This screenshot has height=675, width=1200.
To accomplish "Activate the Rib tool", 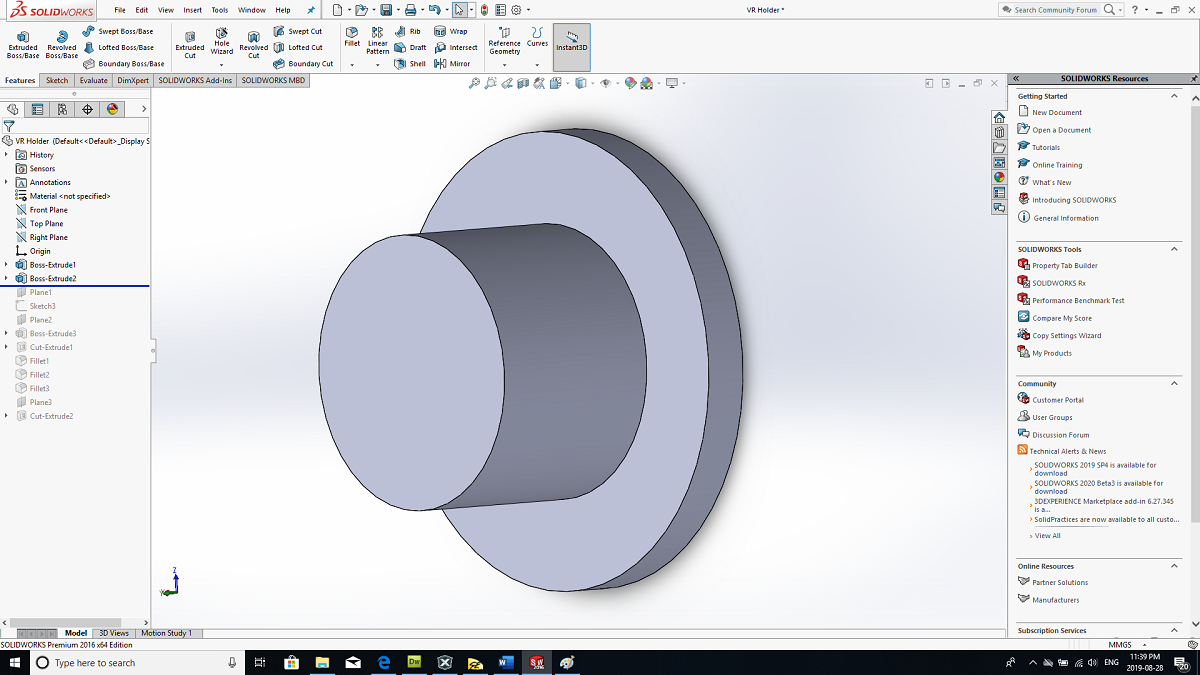I will click(408, 31).
